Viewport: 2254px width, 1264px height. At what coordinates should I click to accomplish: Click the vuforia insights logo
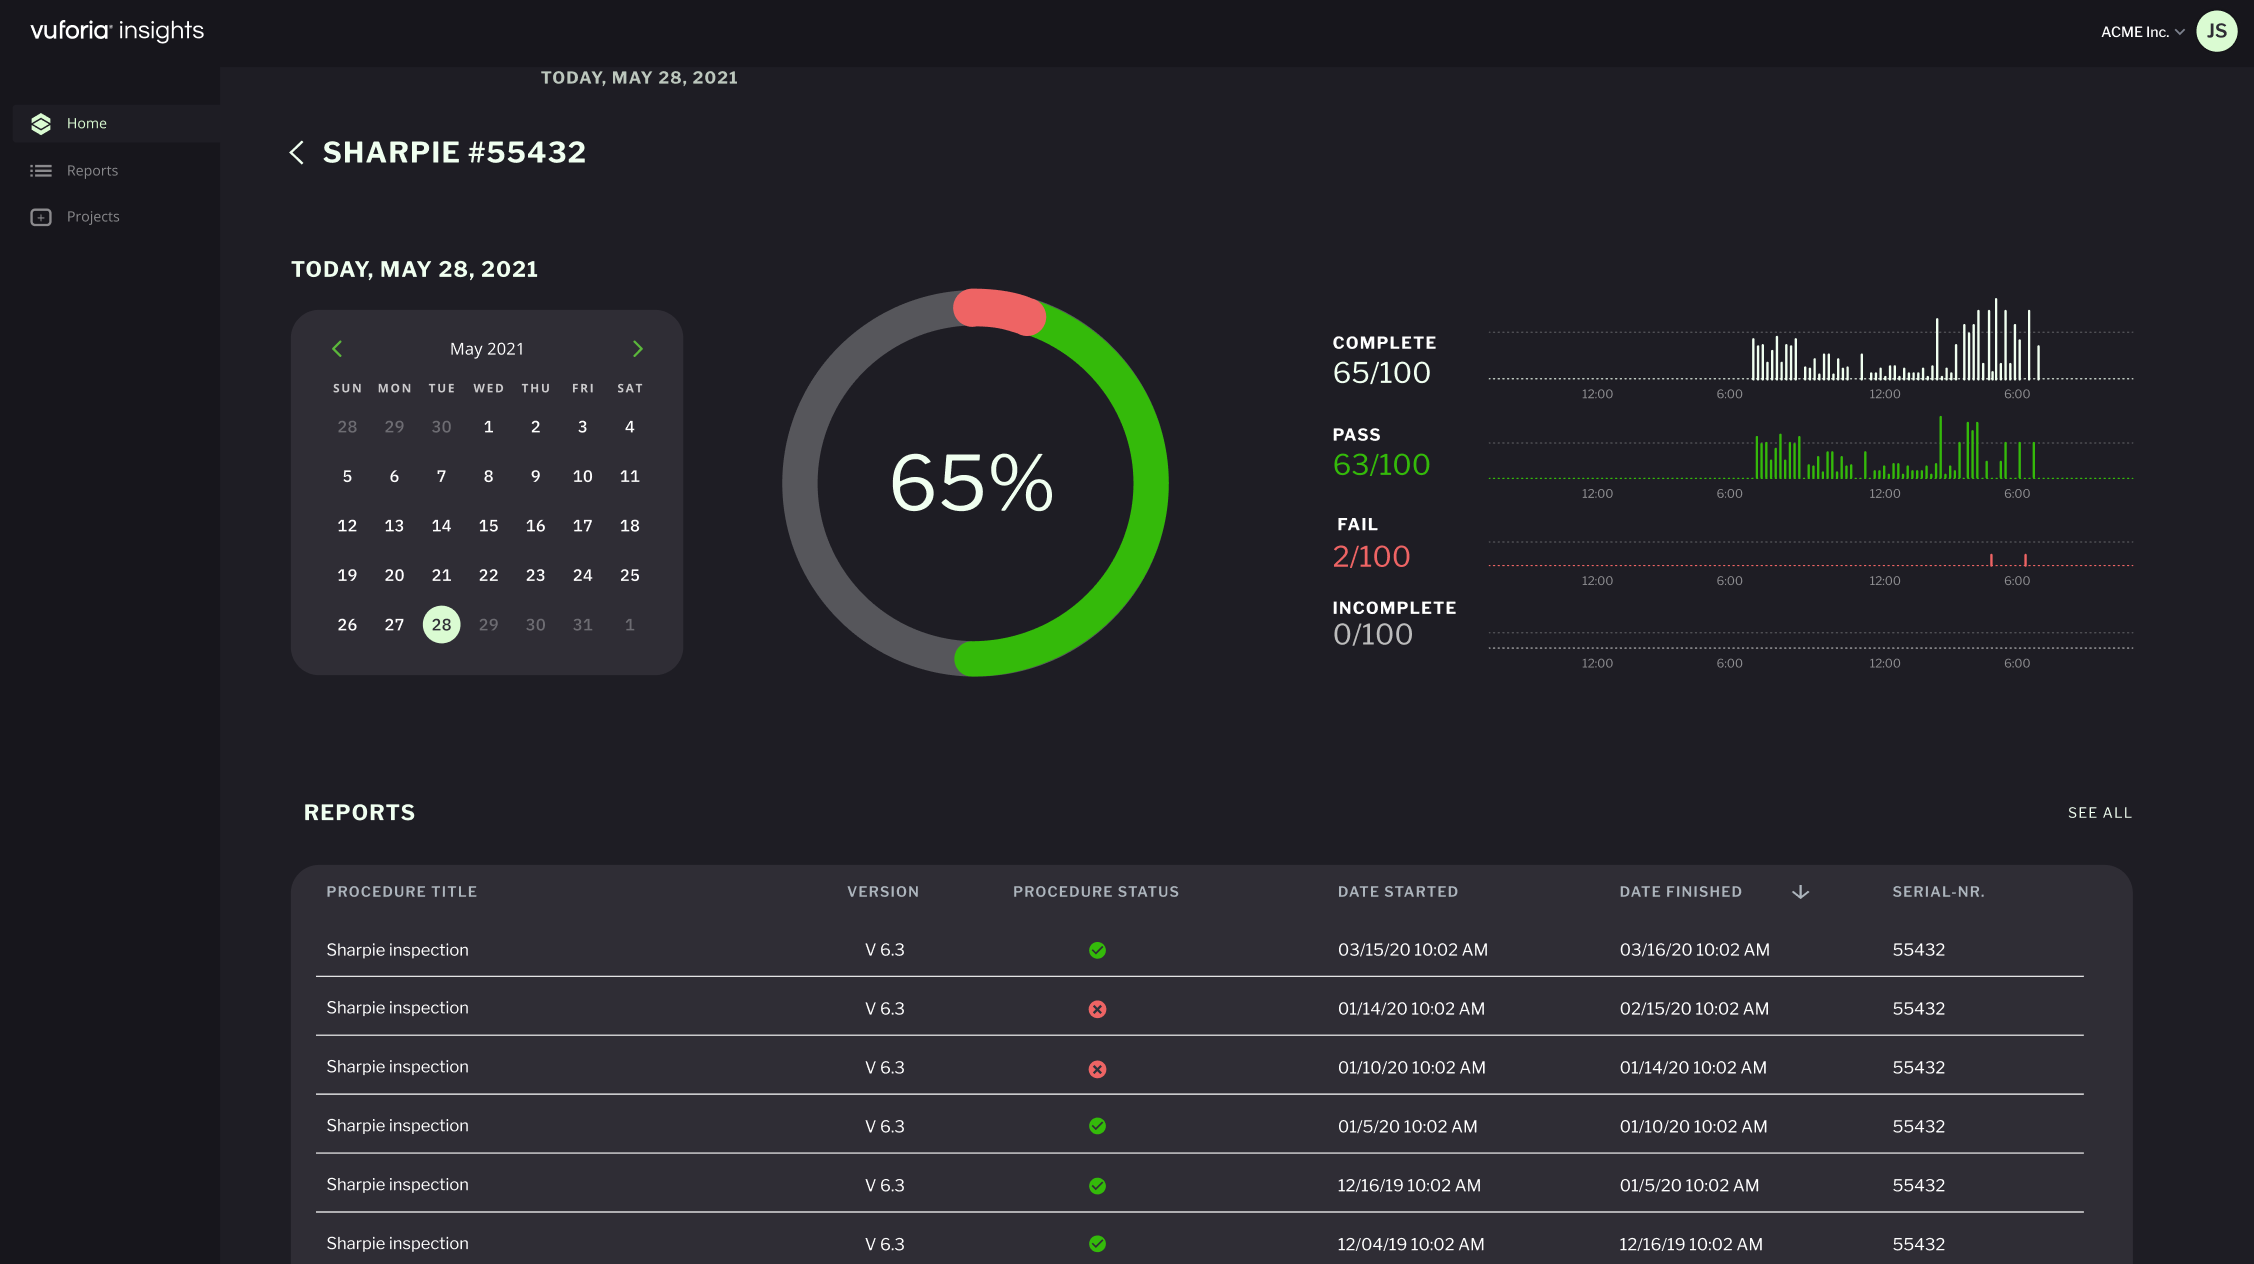(117, 31)
